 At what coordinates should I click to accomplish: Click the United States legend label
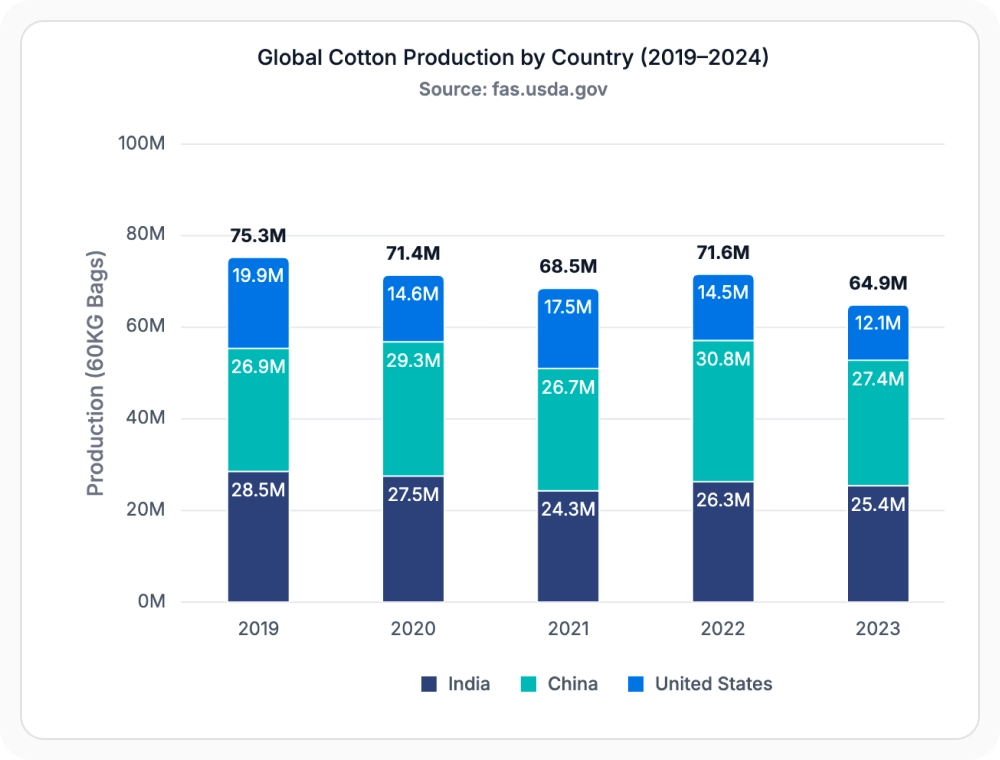click(x=714, y=684)
